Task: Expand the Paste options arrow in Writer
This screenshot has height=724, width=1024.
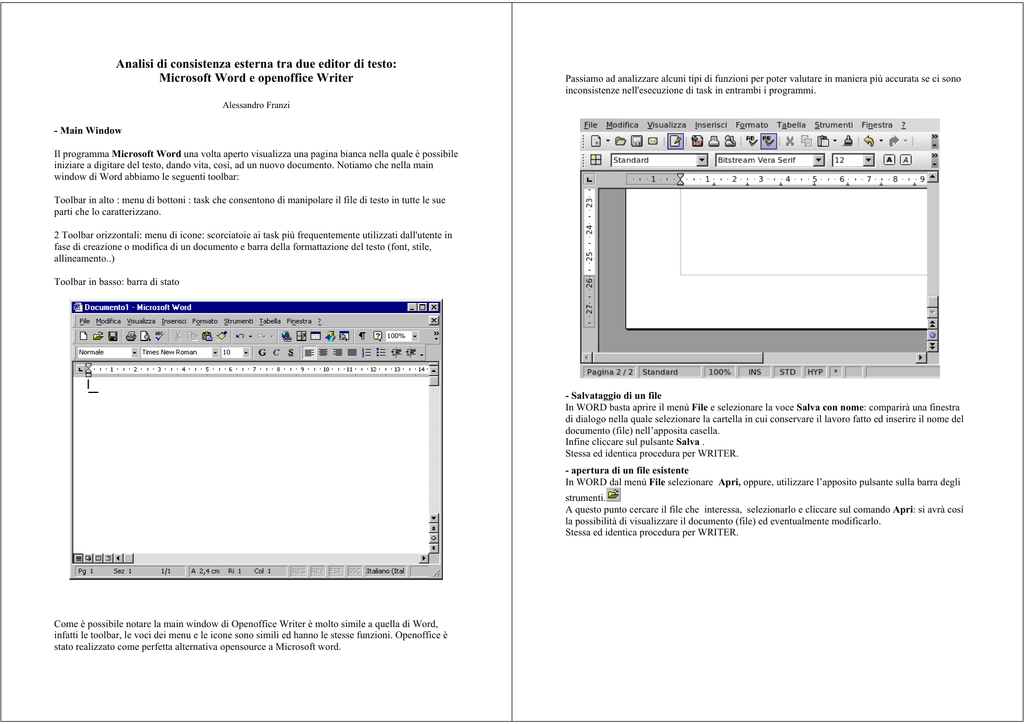Action: tap(835, 141)
